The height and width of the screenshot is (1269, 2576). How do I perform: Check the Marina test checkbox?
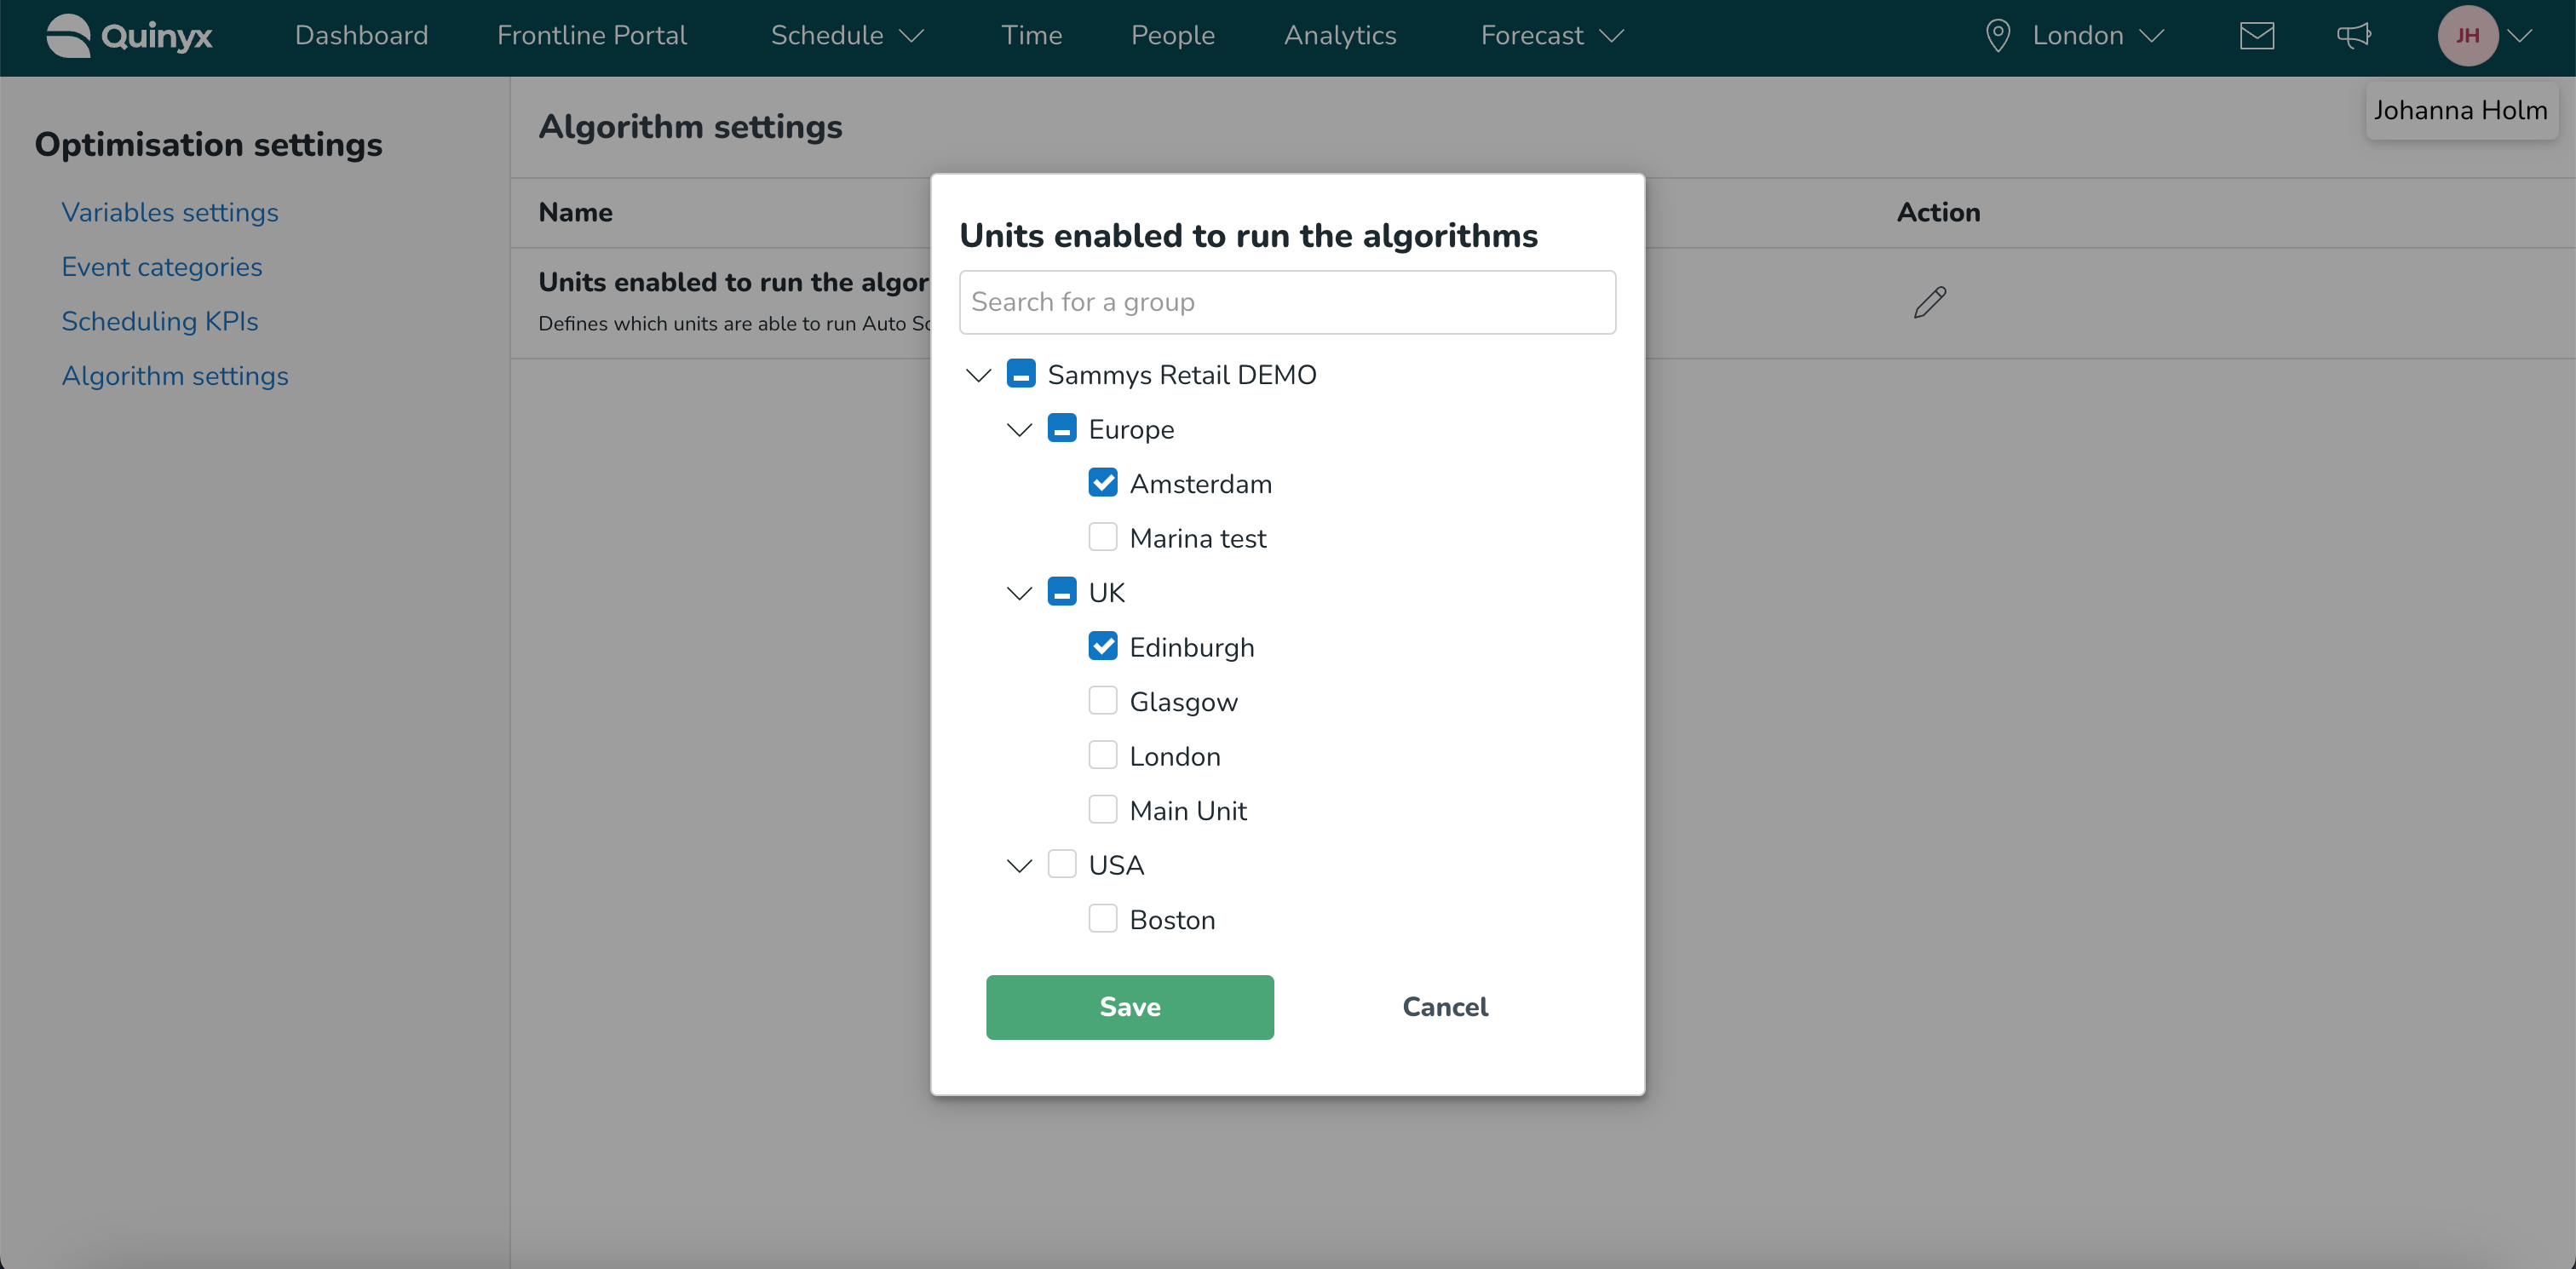pyautogui.click(x=1102, y=538)
